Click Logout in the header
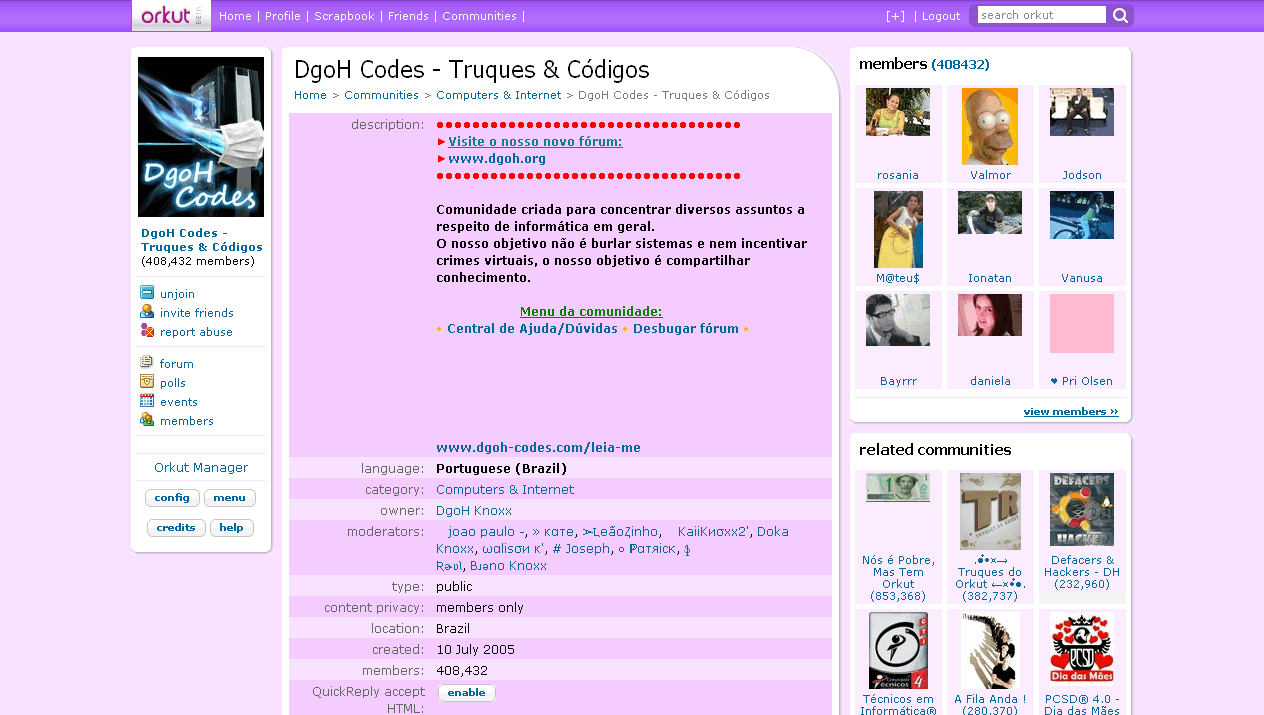This screenshot has height=715, width=1264. [x=941, y=16]
